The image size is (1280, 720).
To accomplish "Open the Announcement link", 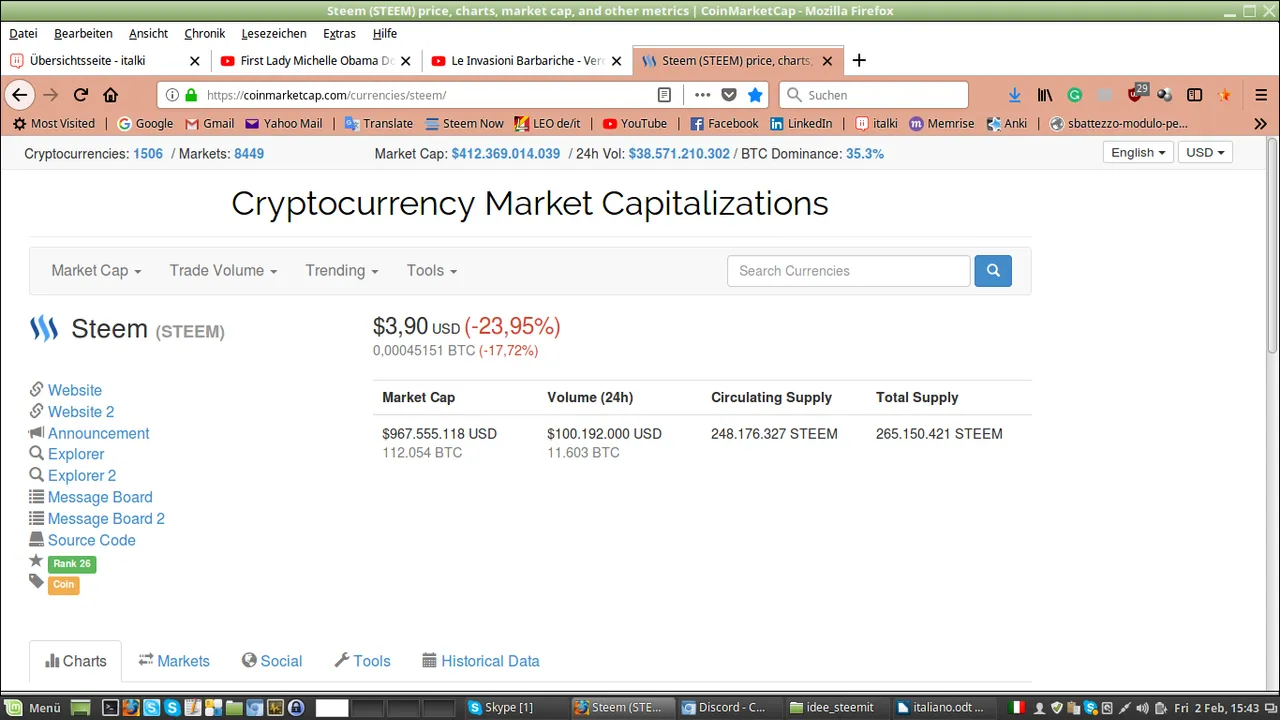I will (x=99, y=433).
